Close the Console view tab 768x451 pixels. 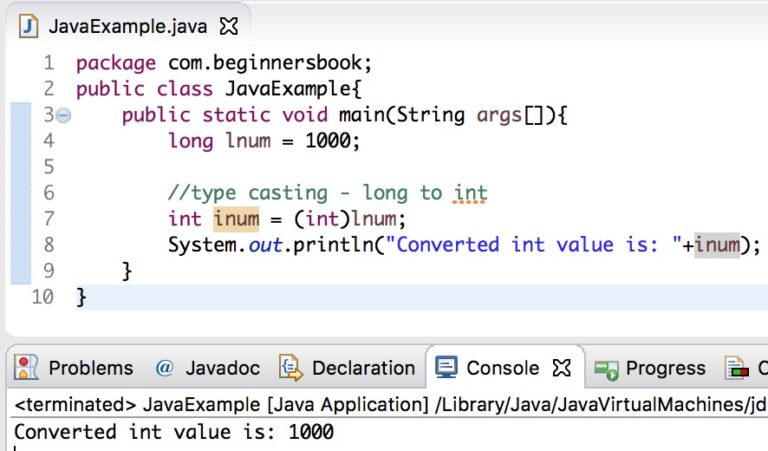[561, 367]
